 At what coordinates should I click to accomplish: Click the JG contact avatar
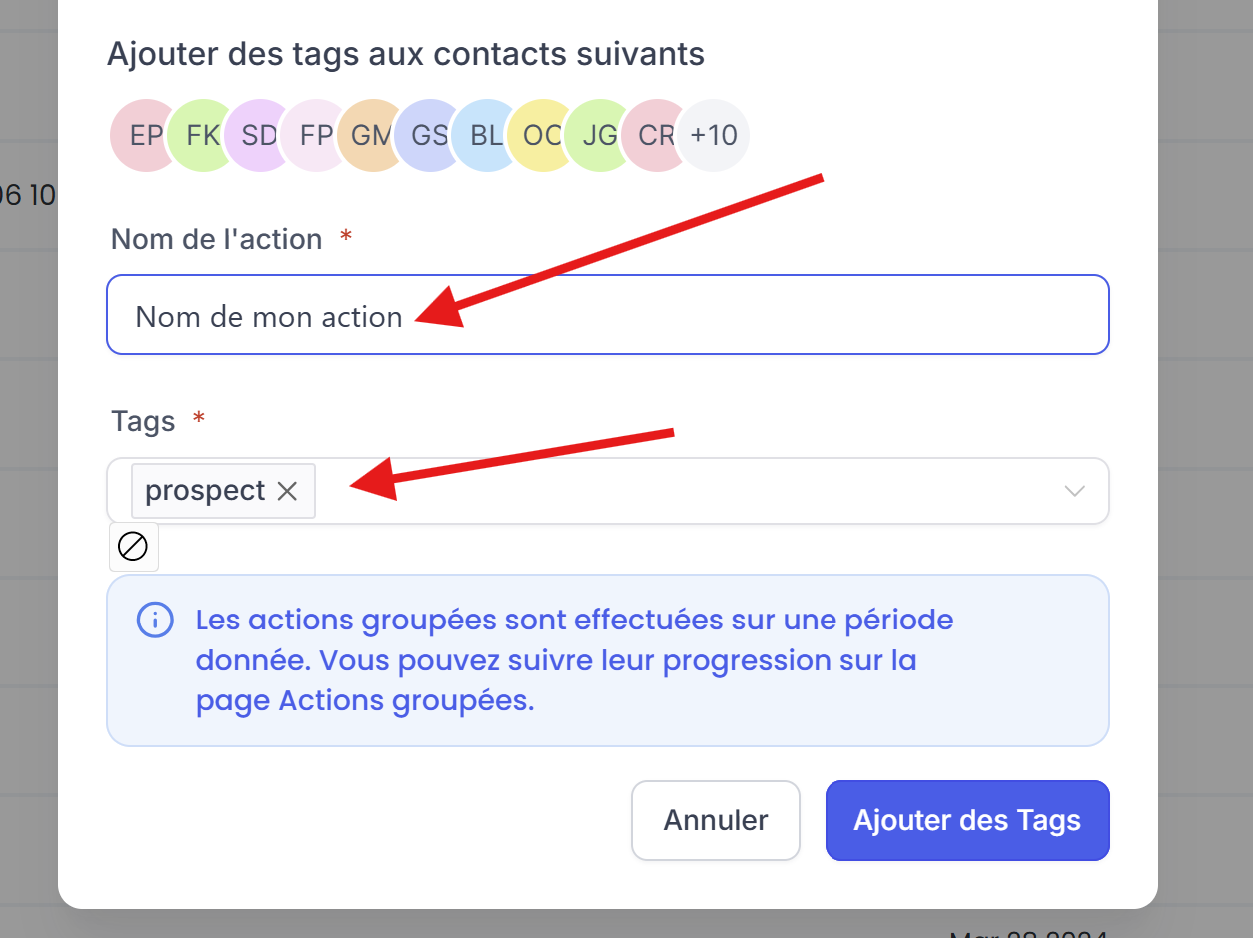tap(599, 135)
